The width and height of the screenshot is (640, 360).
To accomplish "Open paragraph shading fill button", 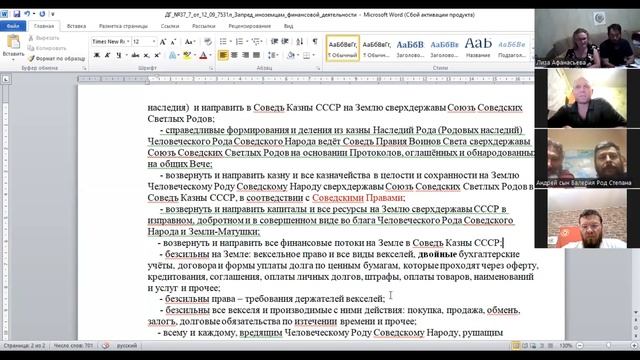I will (290, 55).
